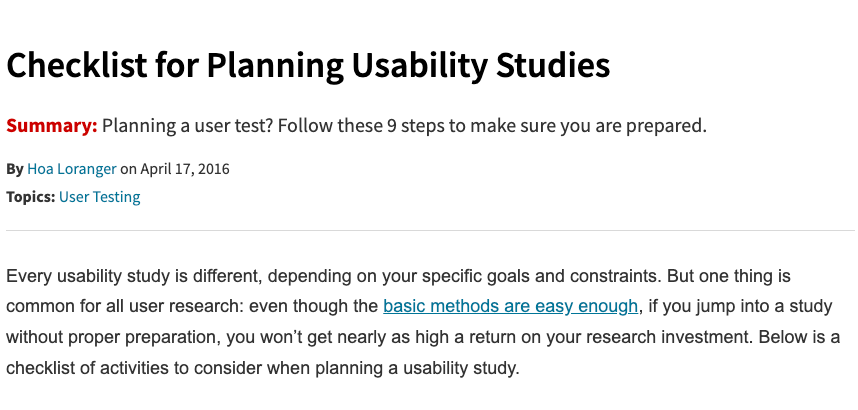
Task: Click the word 'Studies' in the main heading
Action: (x=553, y=66)
